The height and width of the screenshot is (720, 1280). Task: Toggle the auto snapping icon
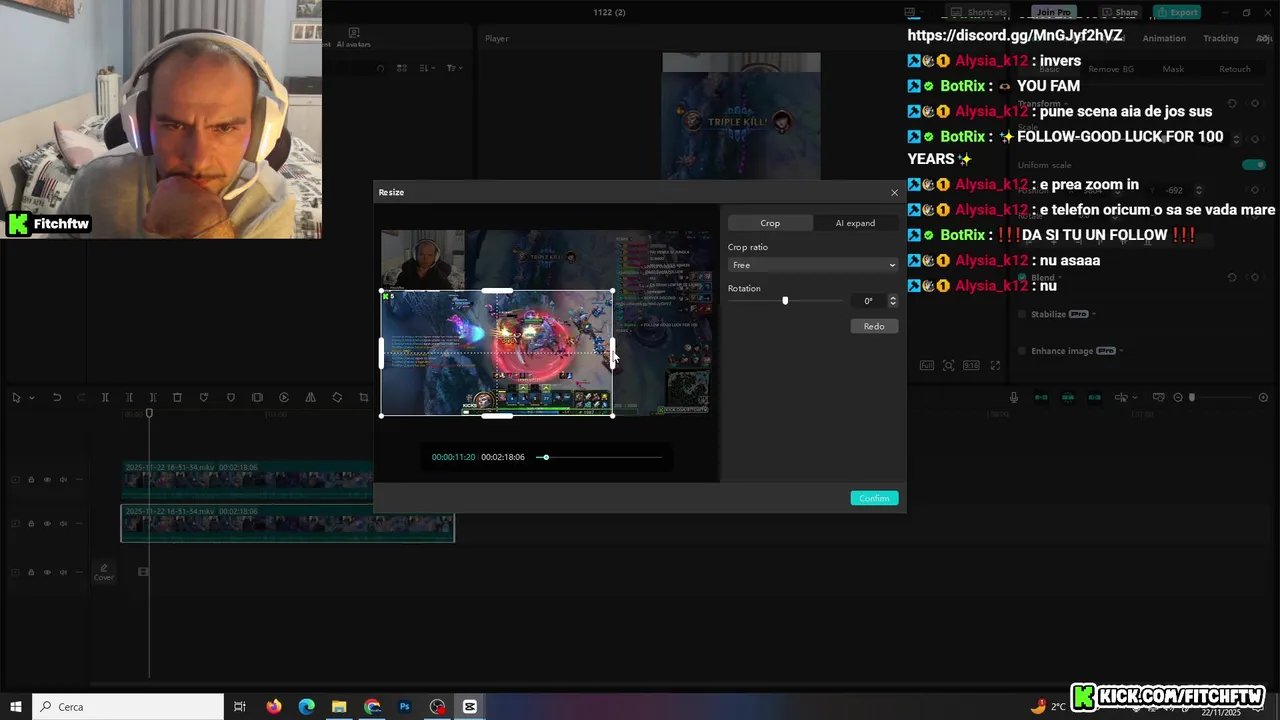tap(1068, 397)
